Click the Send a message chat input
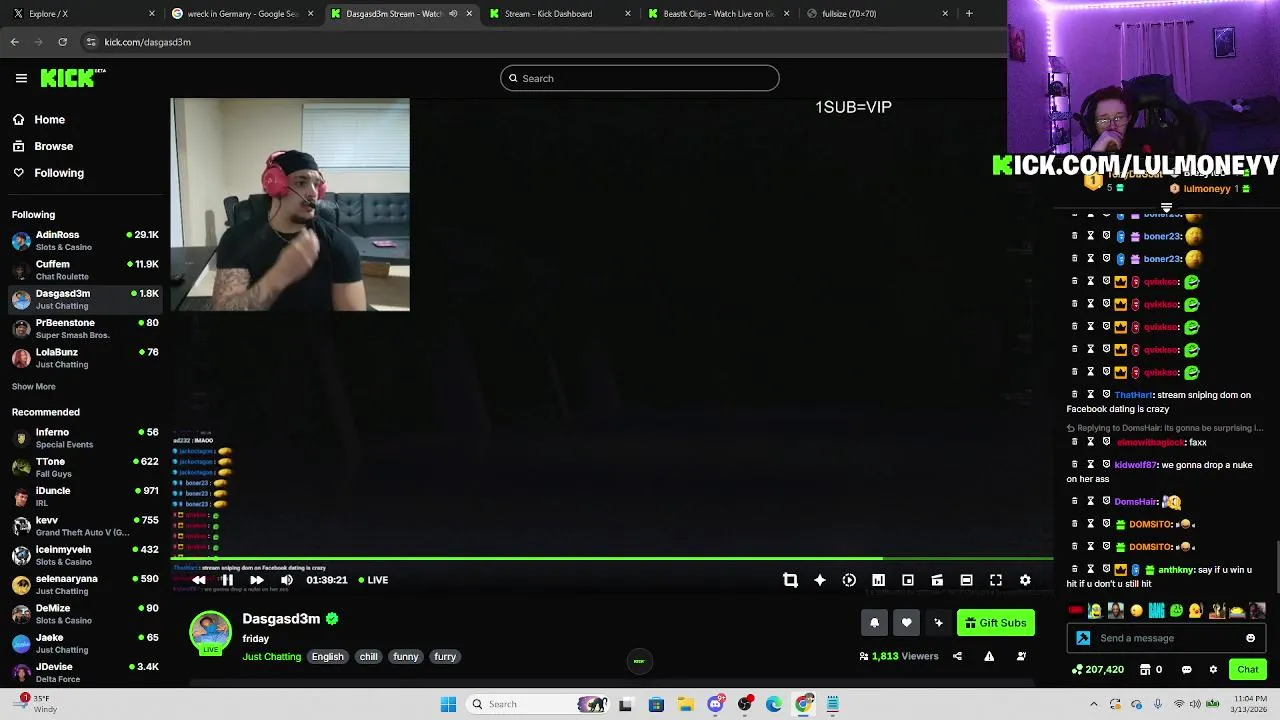This screenshot has height=720, width=1280. [1166, 638]
